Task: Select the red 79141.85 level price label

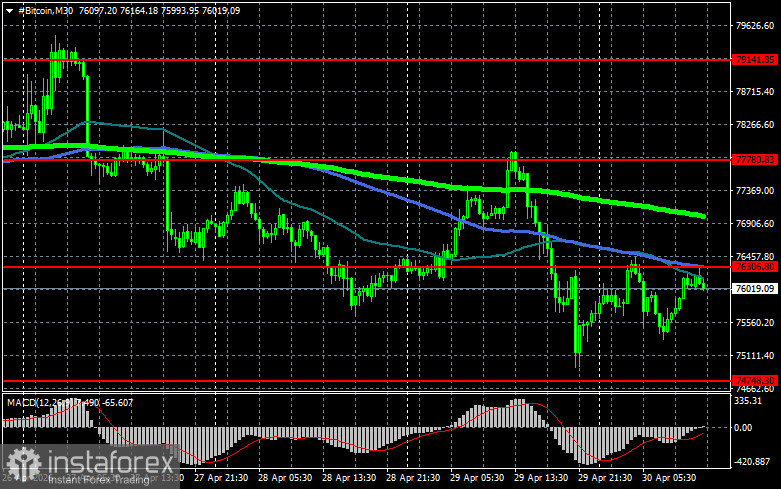Action: point(755,60)
